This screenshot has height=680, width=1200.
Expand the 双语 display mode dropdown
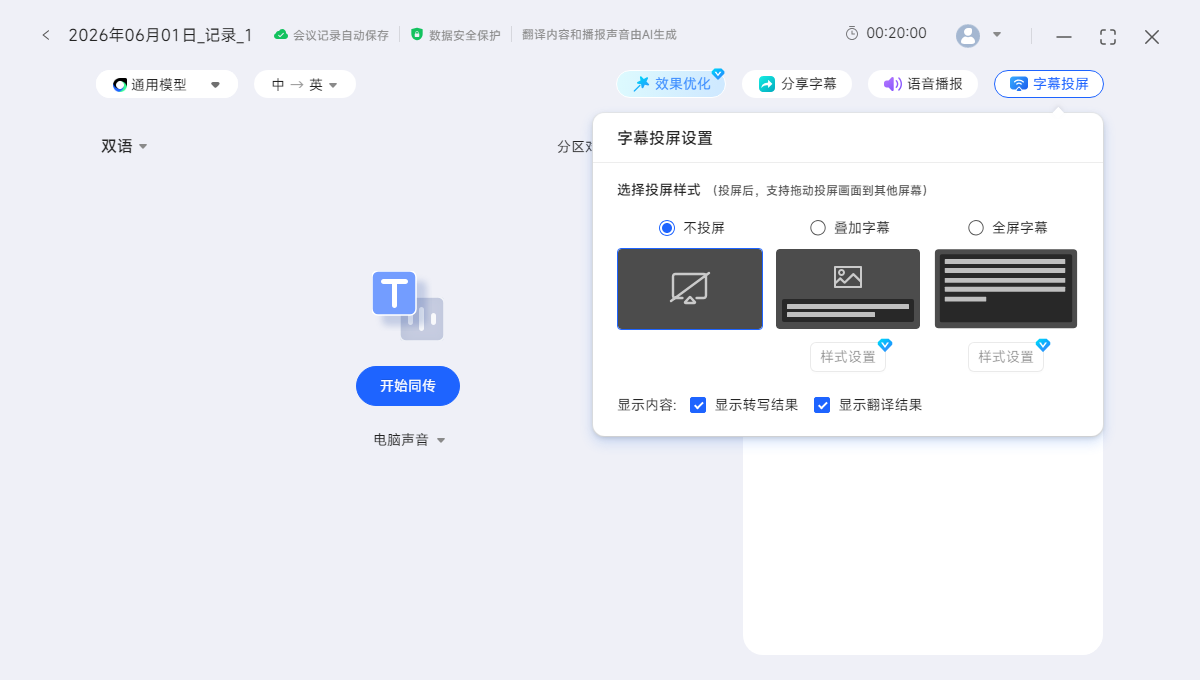click(125, 146)
